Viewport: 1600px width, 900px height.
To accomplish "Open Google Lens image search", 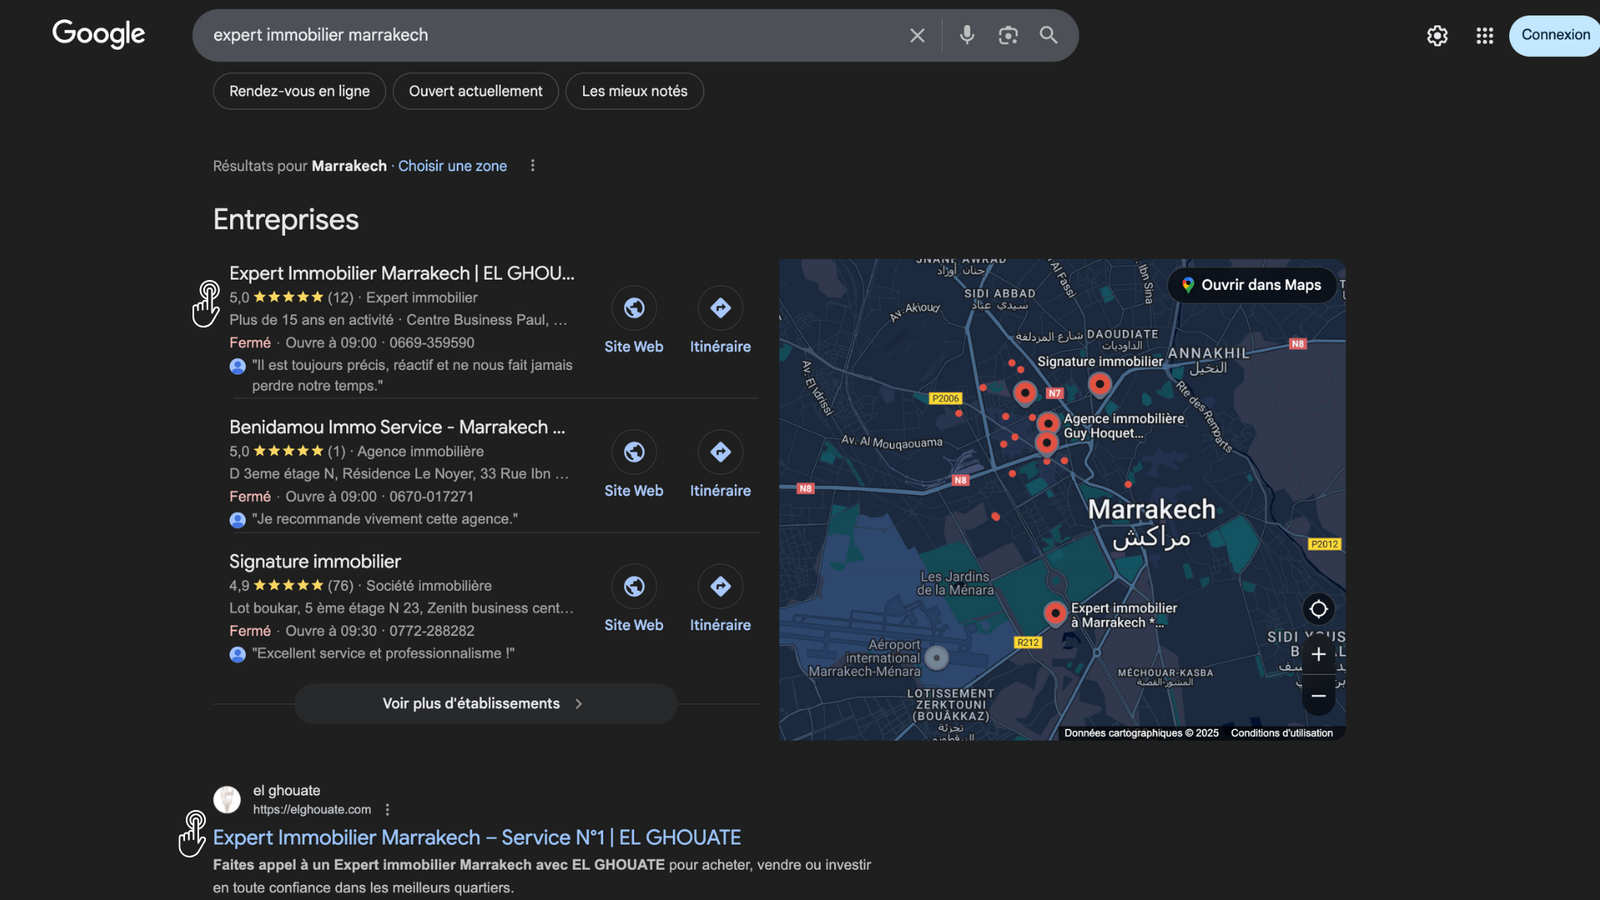I will [1008, 35].
